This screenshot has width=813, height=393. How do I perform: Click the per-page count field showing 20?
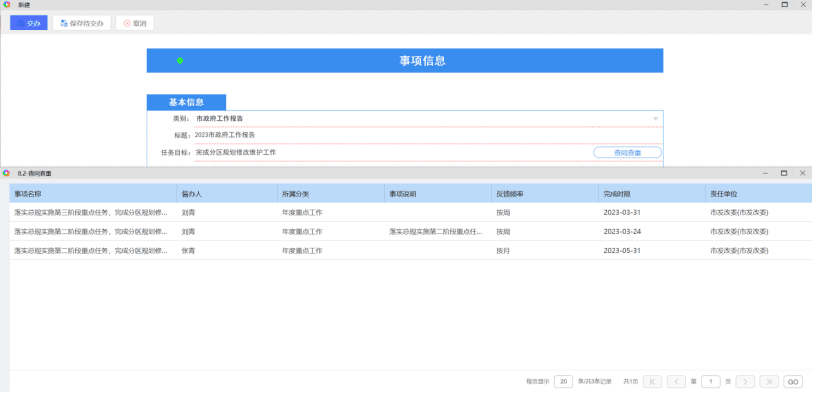tap(563, 382)
